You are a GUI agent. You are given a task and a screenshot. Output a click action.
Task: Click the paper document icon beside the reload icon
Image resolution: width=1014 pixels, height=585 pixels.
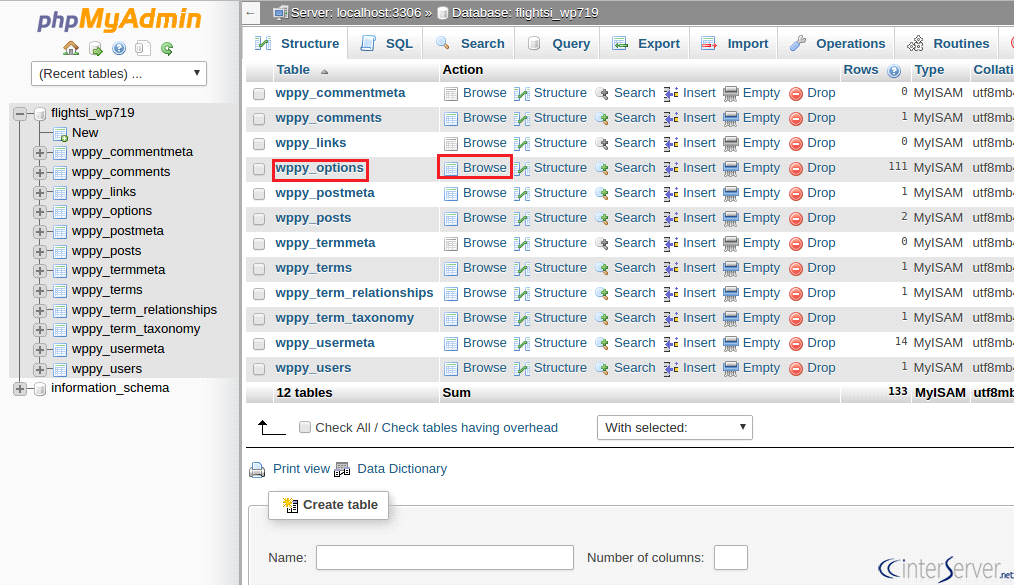point(143,48)
